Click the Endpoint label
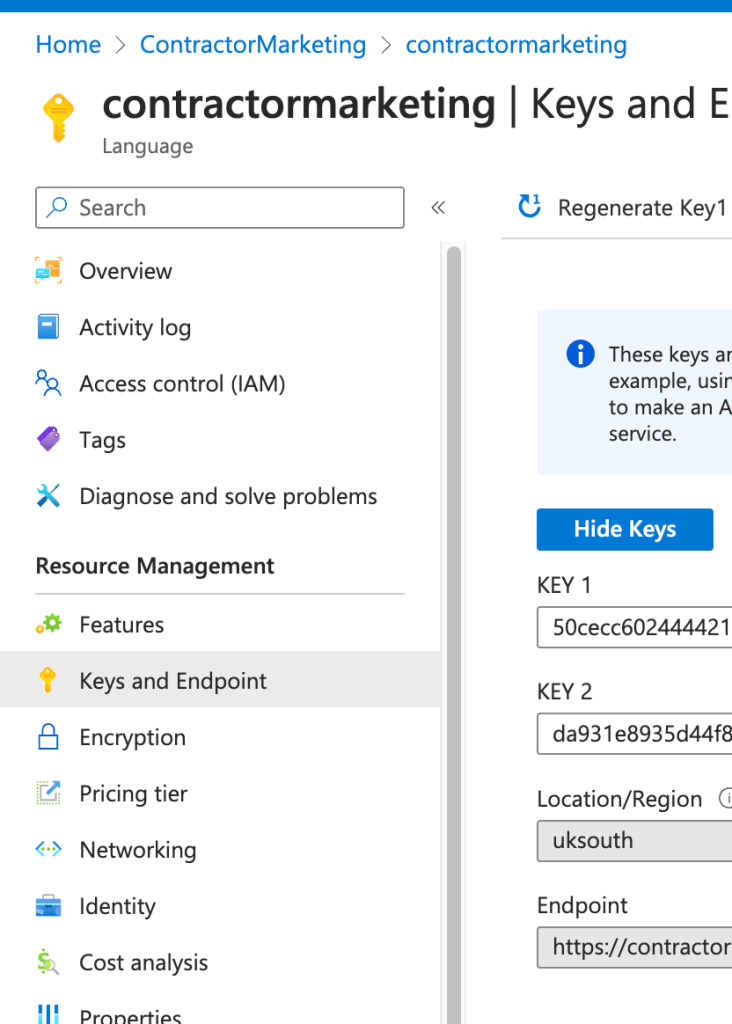 pyautogui.click(x=582, y=905)
